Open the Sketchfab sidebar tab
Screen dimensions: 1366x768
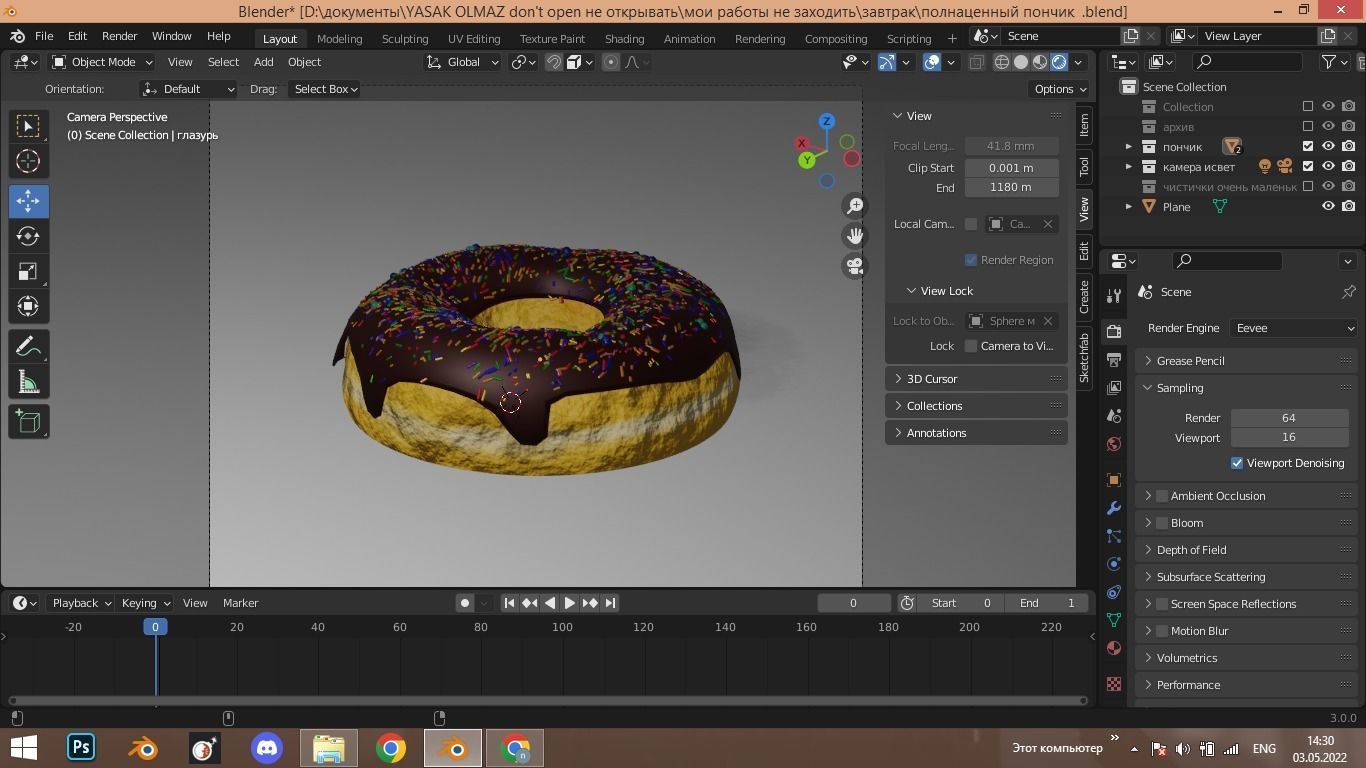1083,358
